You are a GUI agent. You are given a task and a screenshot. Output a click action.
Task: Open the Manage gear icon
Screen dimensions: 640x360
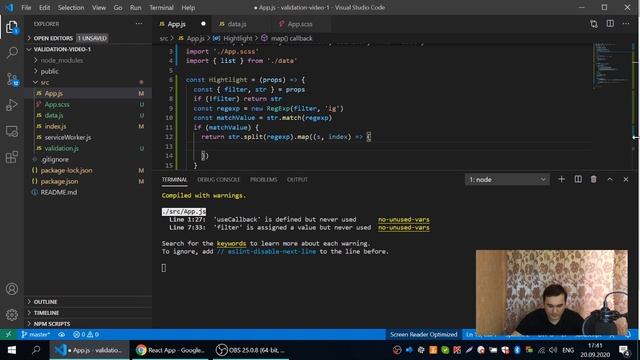point(12,315)
